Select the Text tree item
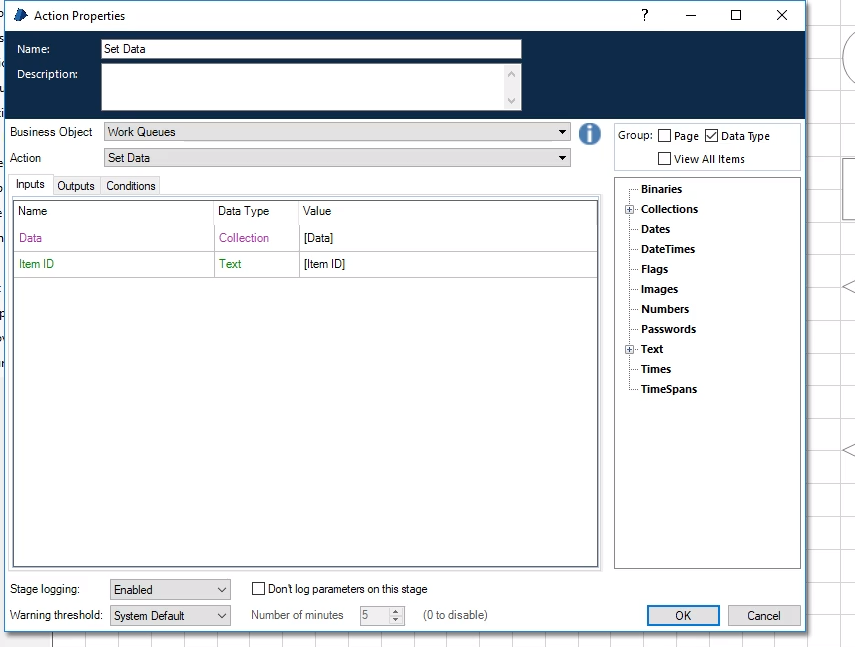 point(652,349)
